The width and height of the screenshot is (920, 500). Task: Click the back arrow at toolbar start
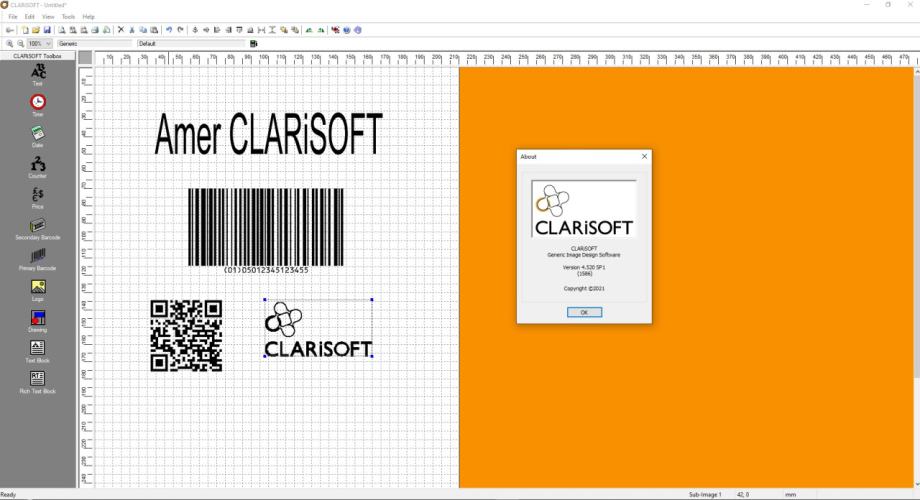[10, 30]
